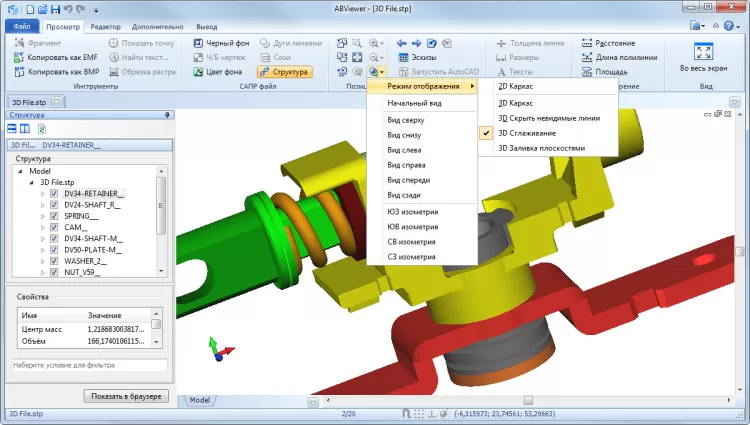Collapse the 3D File.stp tree node
750x425 pixels.
(32, 183)
